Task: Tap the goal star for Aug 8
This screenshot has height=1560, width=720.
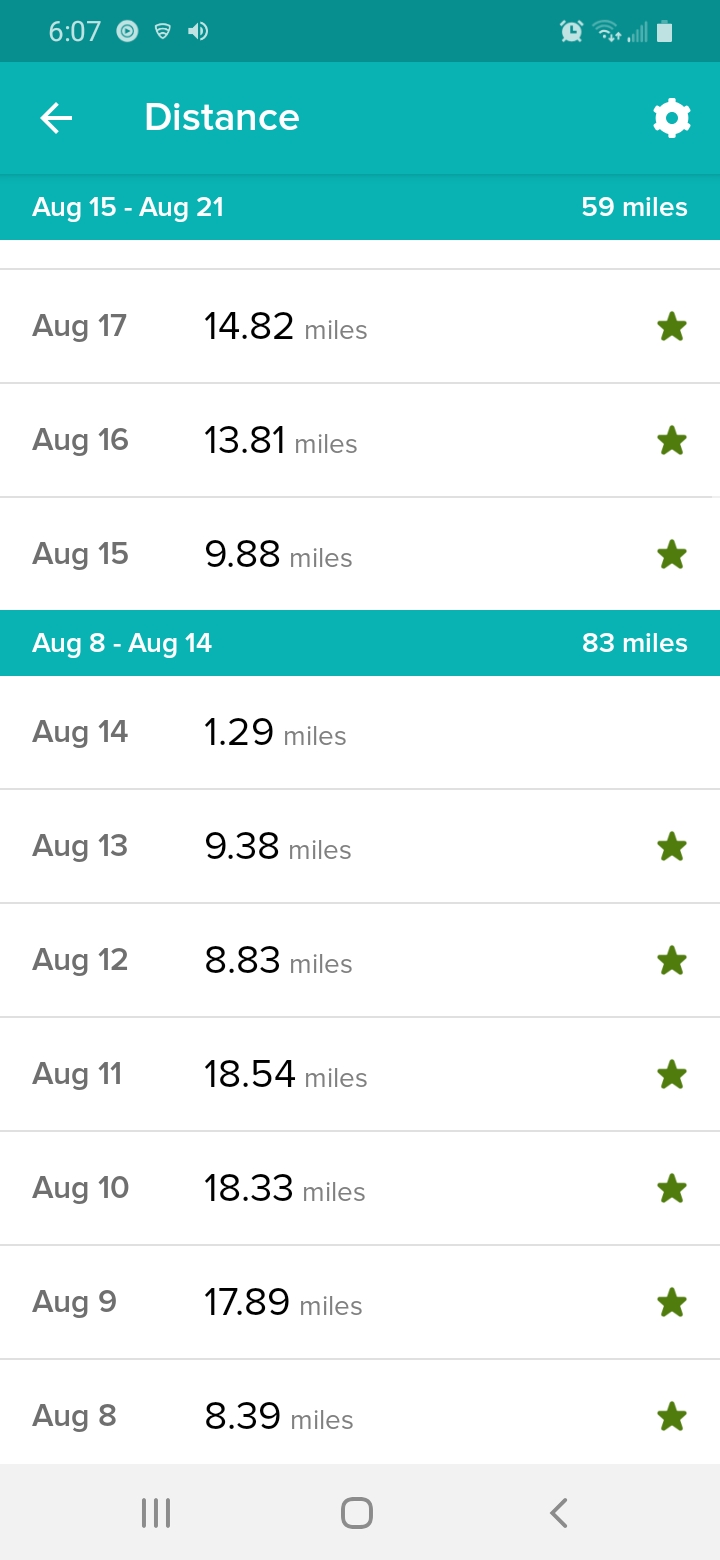Action: (x=671, y=1416)
